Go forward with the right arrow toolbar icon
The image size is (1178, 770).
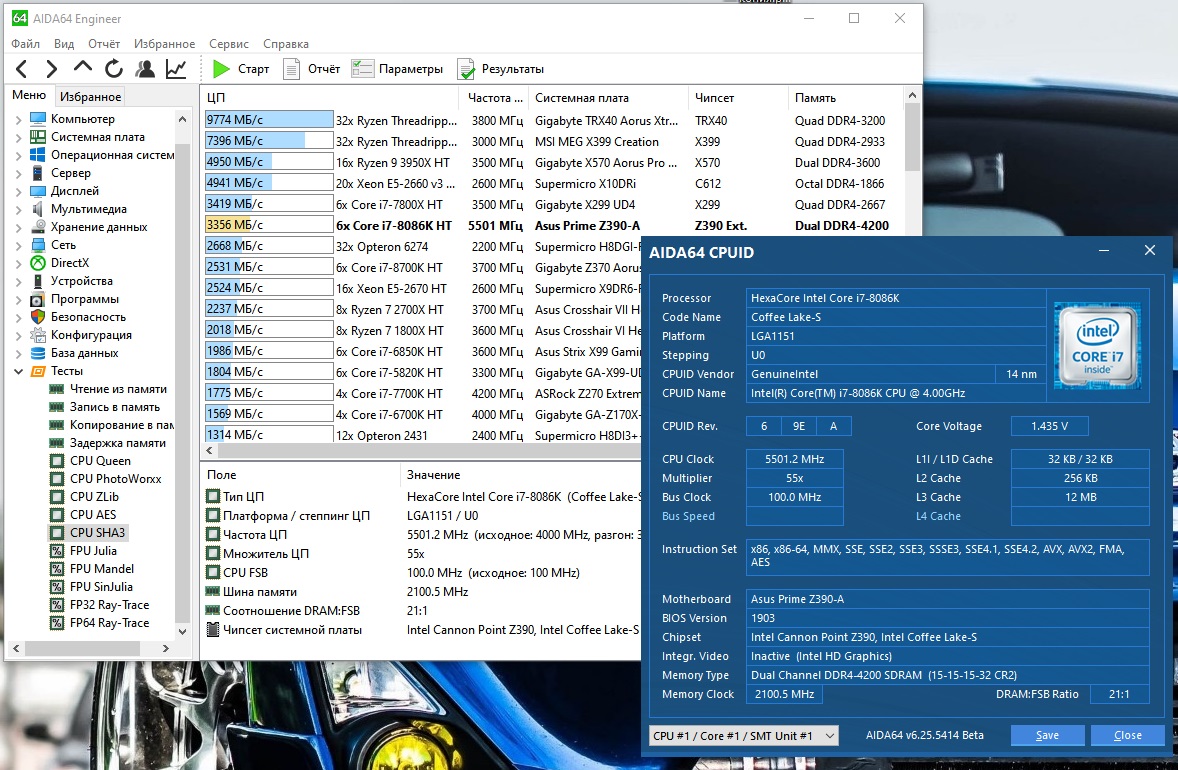(51, 69)
